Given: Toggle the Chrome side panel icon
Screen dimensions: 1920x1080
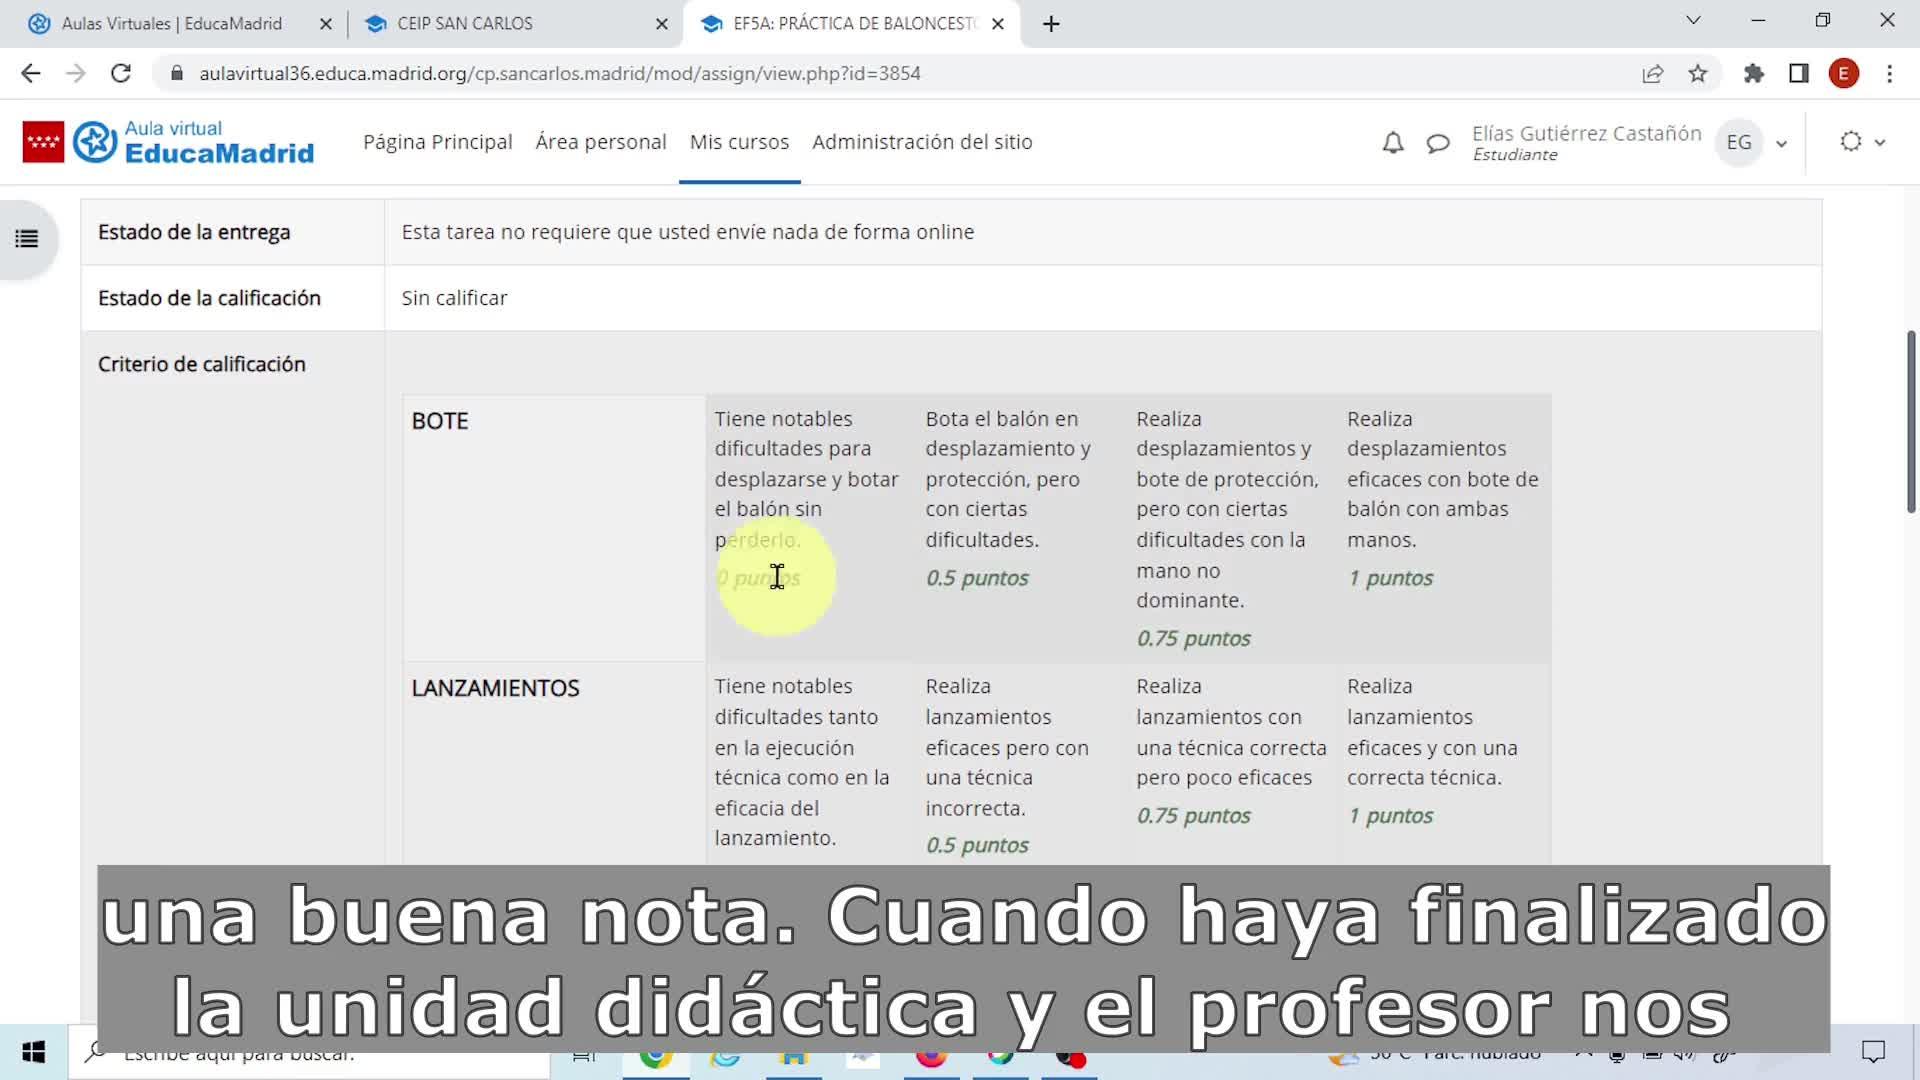Looking at the screenshot, I should point(1799,73).
